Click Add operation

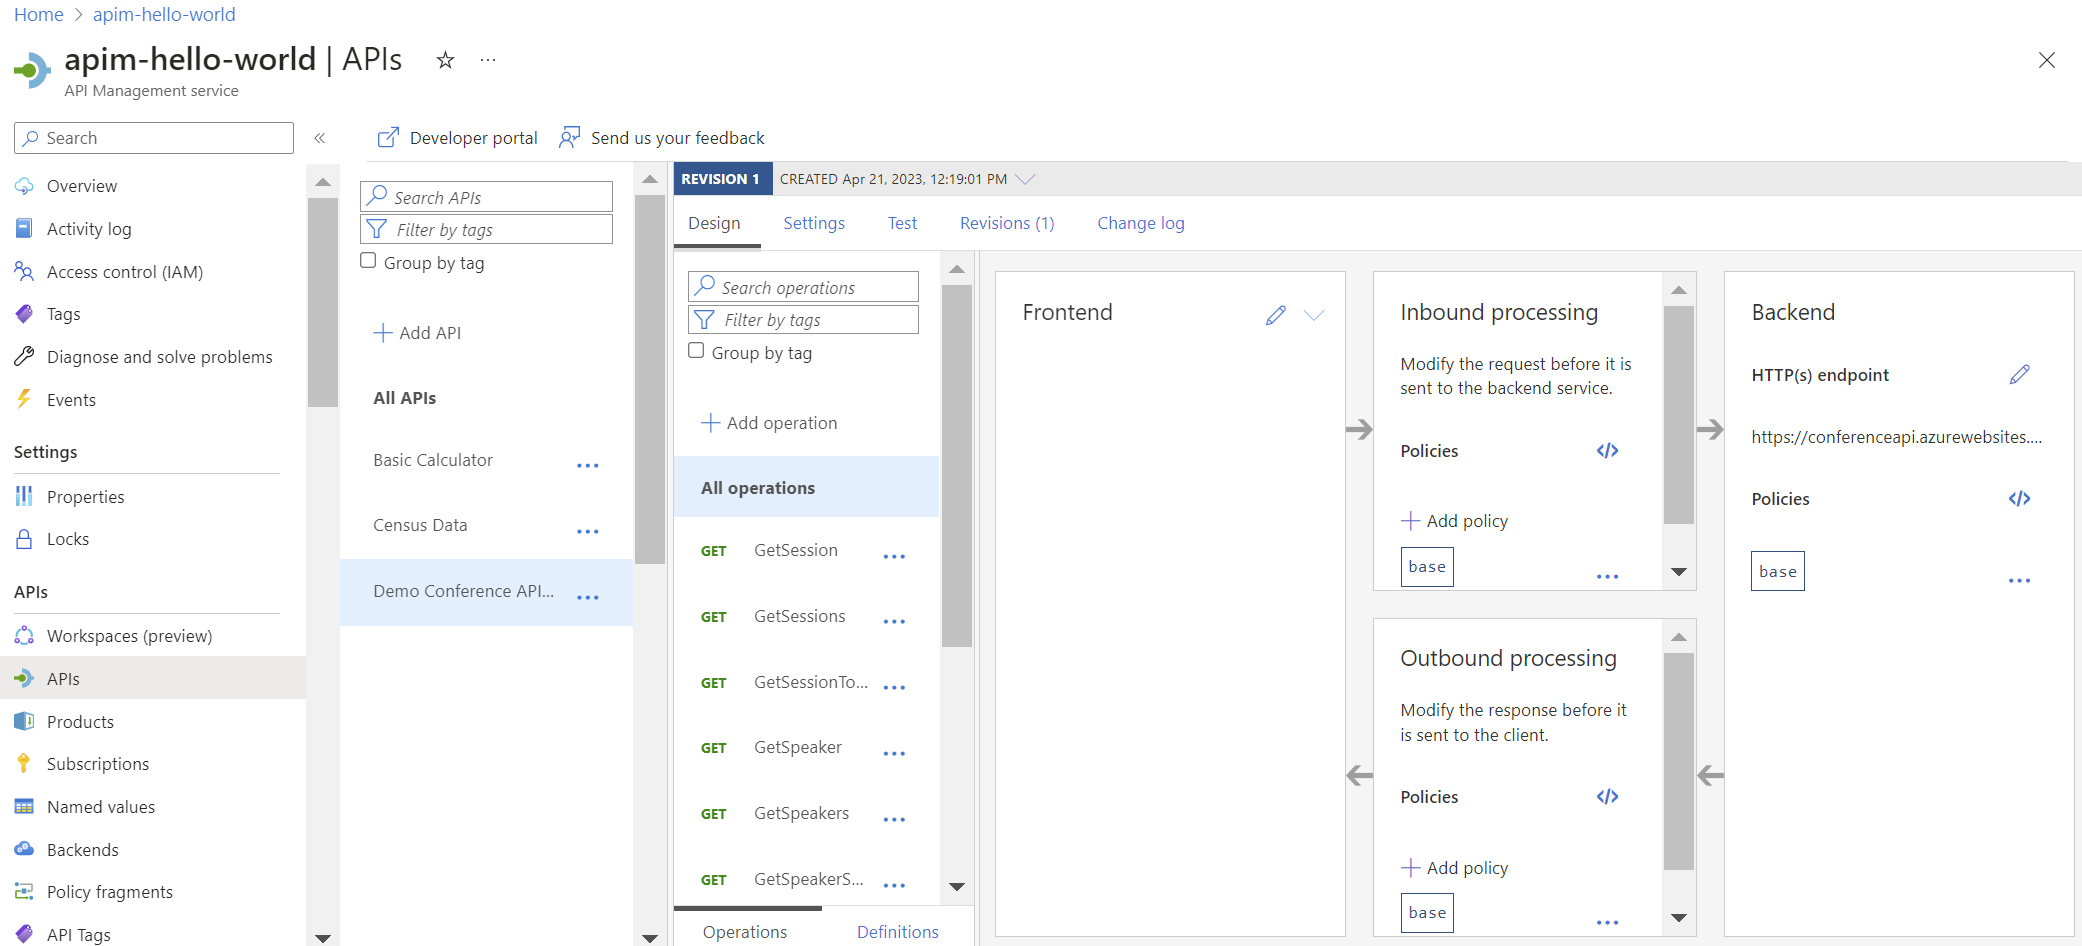click(769, 423)
